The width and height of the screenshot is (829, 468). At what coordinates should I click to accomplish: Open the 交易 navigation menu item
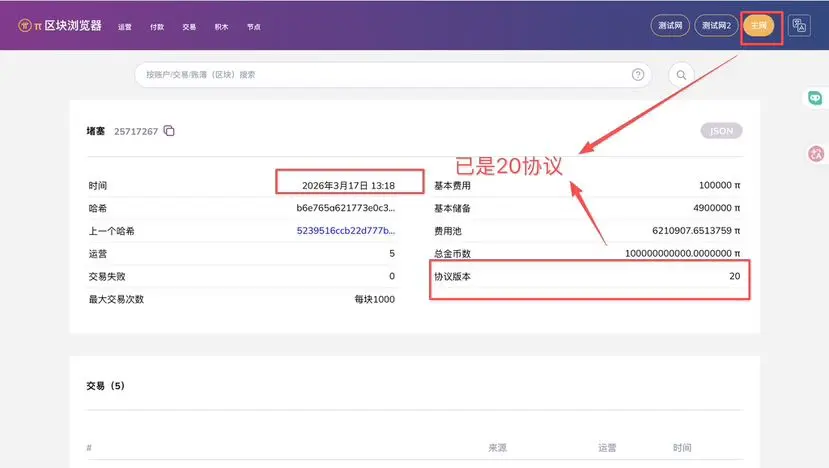tap(189, 27)
